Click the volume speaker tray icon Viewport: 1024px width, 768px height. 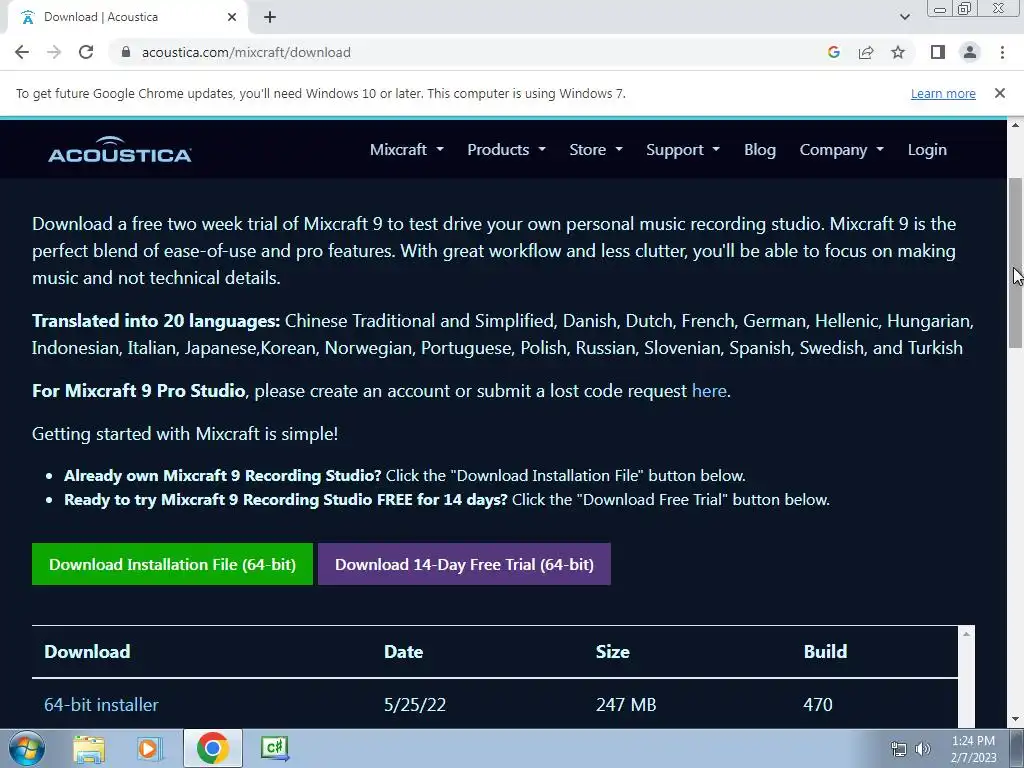[923, 749]
